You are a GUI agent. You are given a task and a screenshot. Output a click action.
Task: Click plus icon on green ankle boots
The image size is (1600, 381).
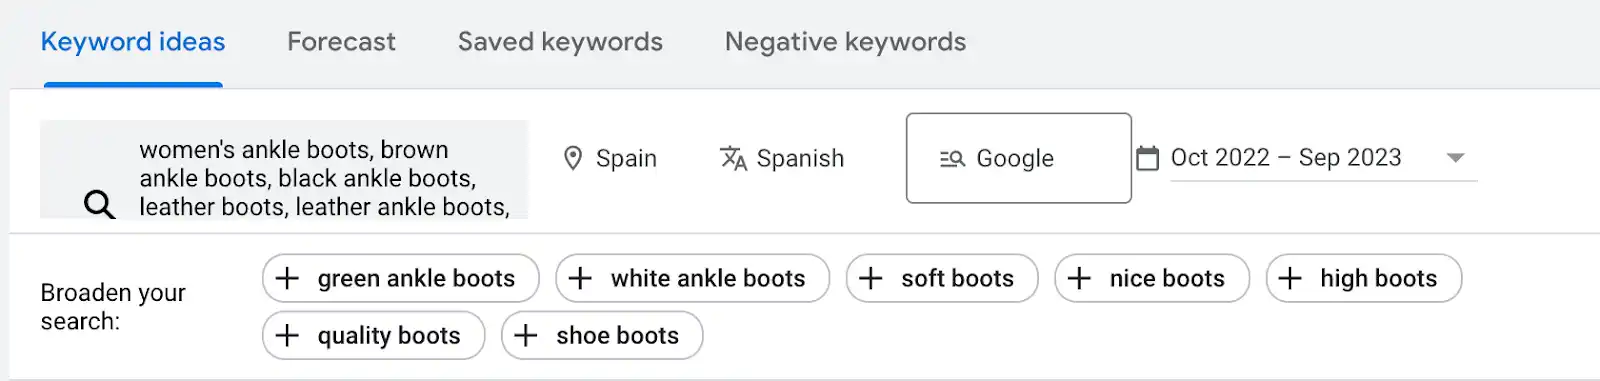[x=287, y=278]
